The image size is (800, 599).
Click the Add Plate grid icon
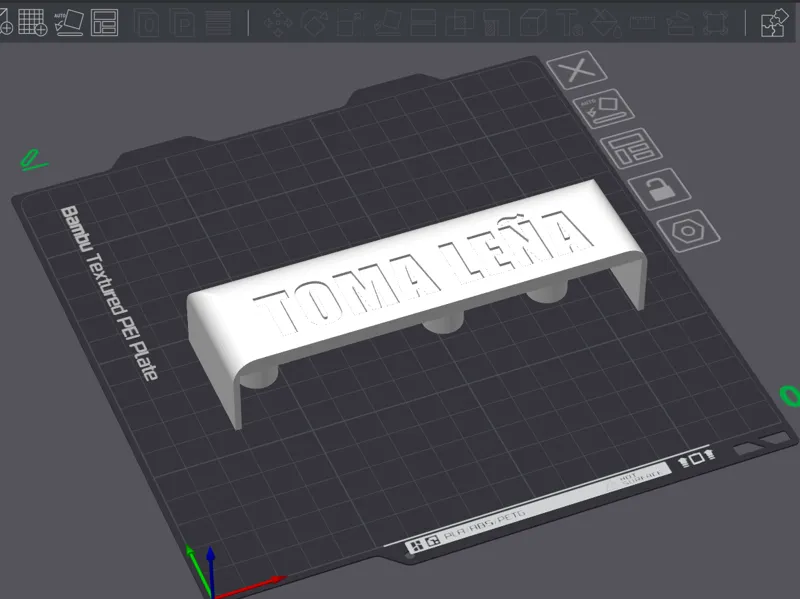pyautogui.click(x=32, y=22)
